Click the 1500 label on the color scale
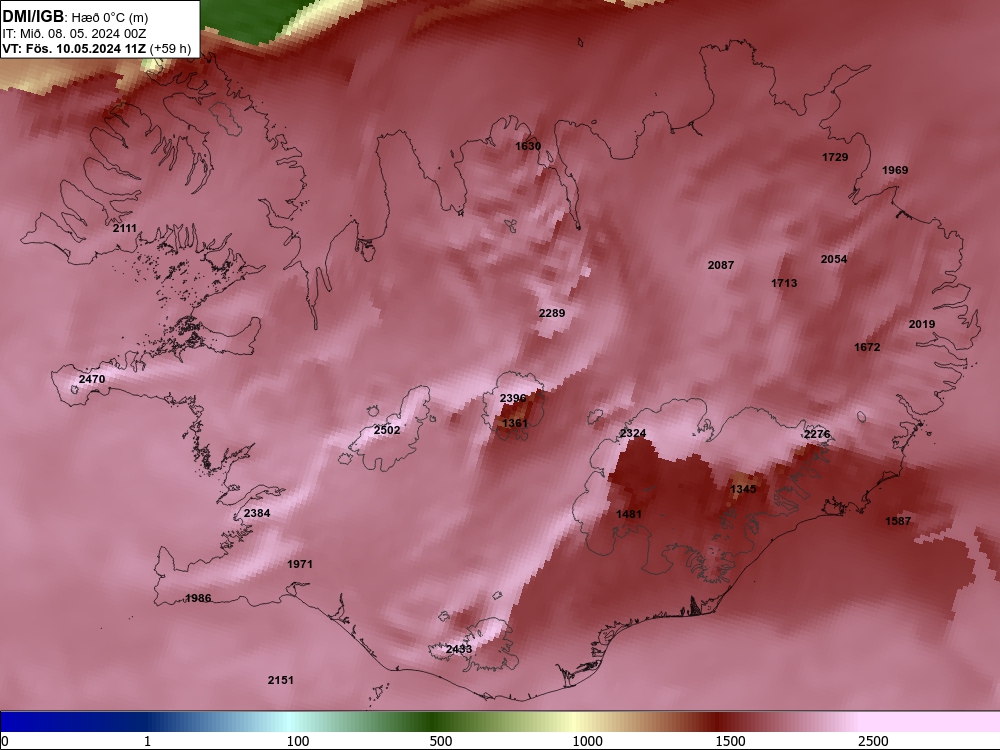The height and width of the screenshot is (750, 1000). coord(730,741)
